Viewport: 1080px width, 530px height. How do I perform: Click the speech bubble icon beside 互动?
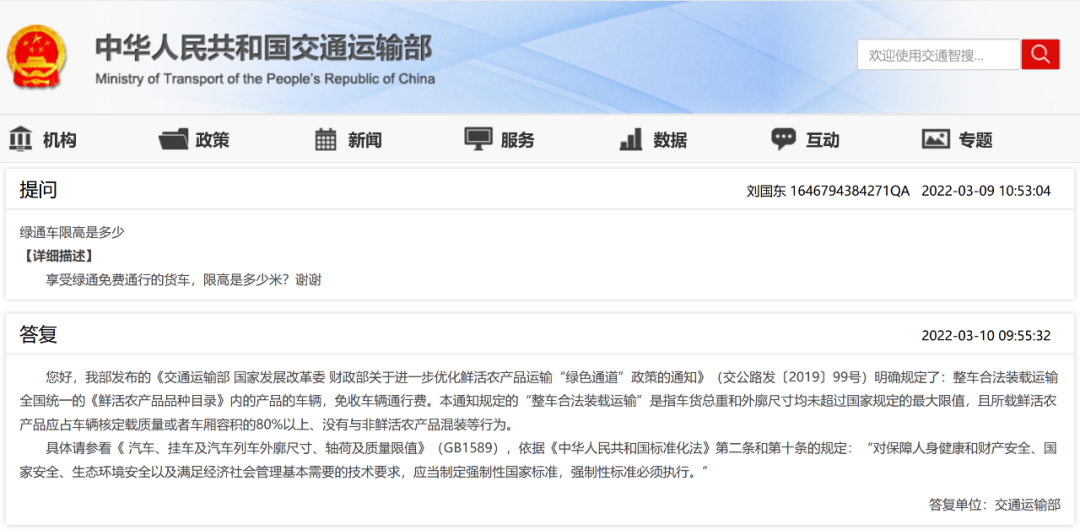(783, 139)
